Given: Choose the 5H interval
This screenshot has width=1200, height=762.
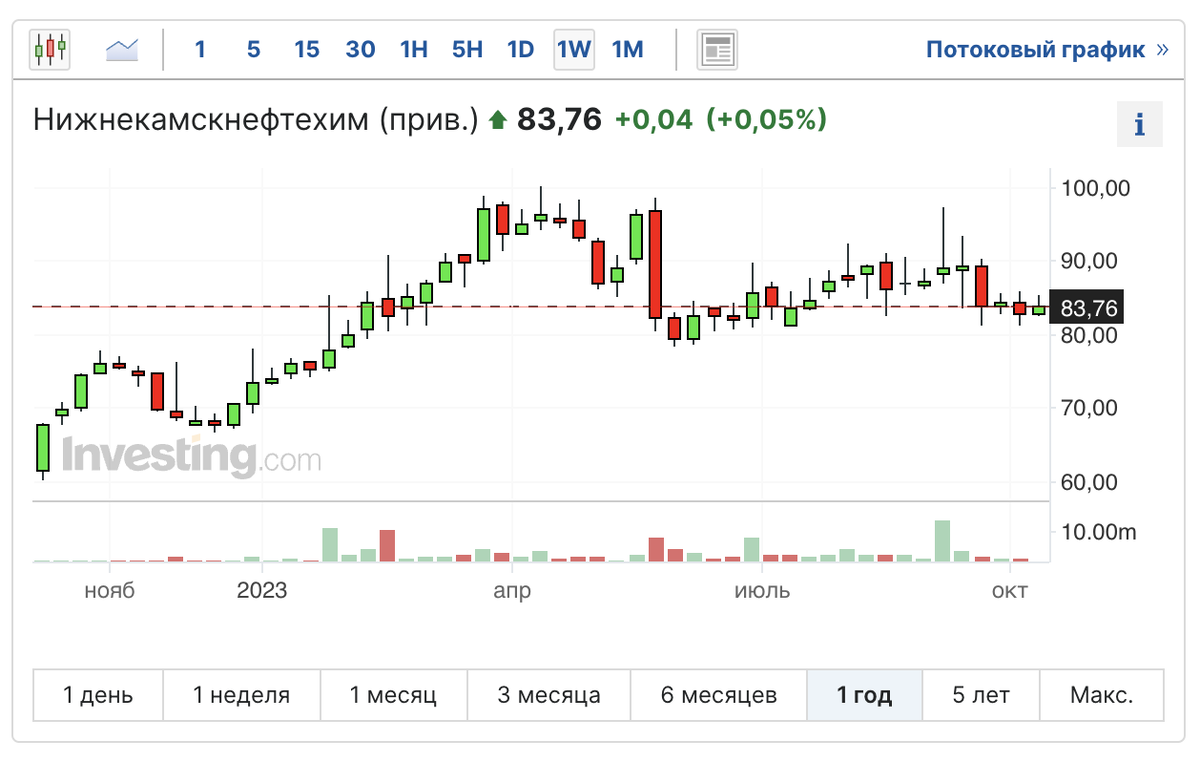Looking at the screenshot, I should pyautogui.click(x=467, y=49).
